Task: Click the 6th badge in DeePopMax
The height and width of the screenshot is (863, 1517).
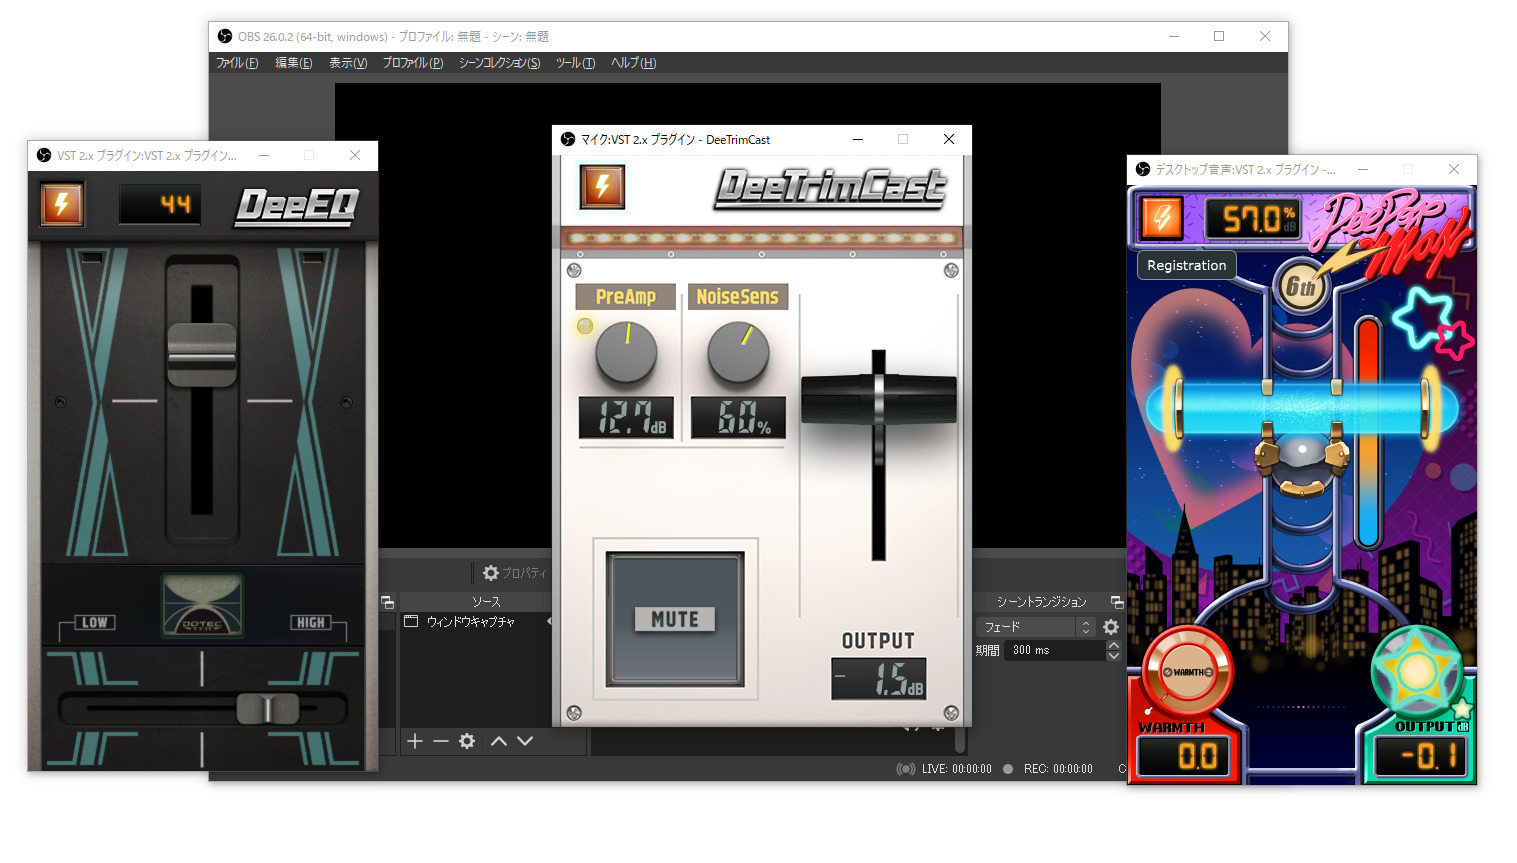Action: pos(1300,287)
